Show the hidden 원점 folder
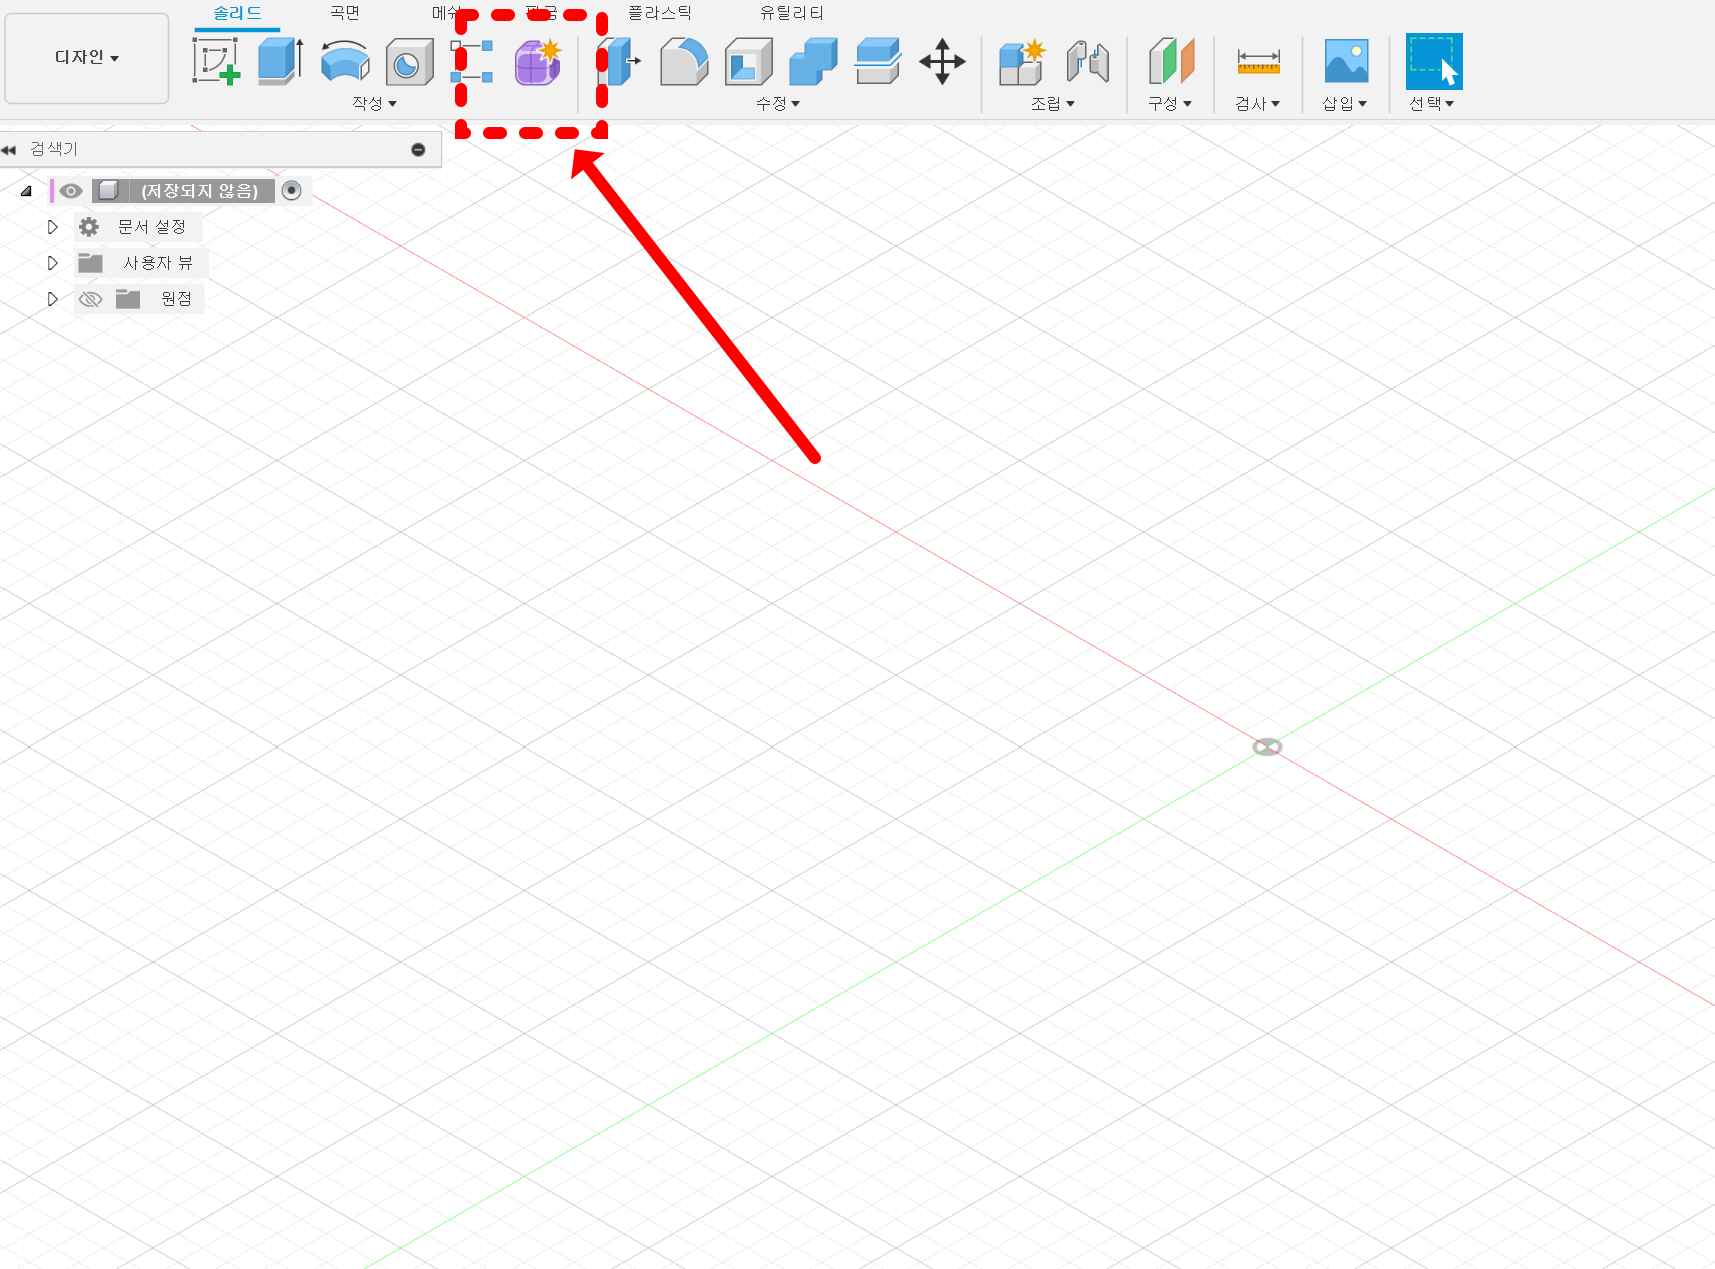Image resolution: width=1715 pixels, height=1269 pixels. (90, 299)
